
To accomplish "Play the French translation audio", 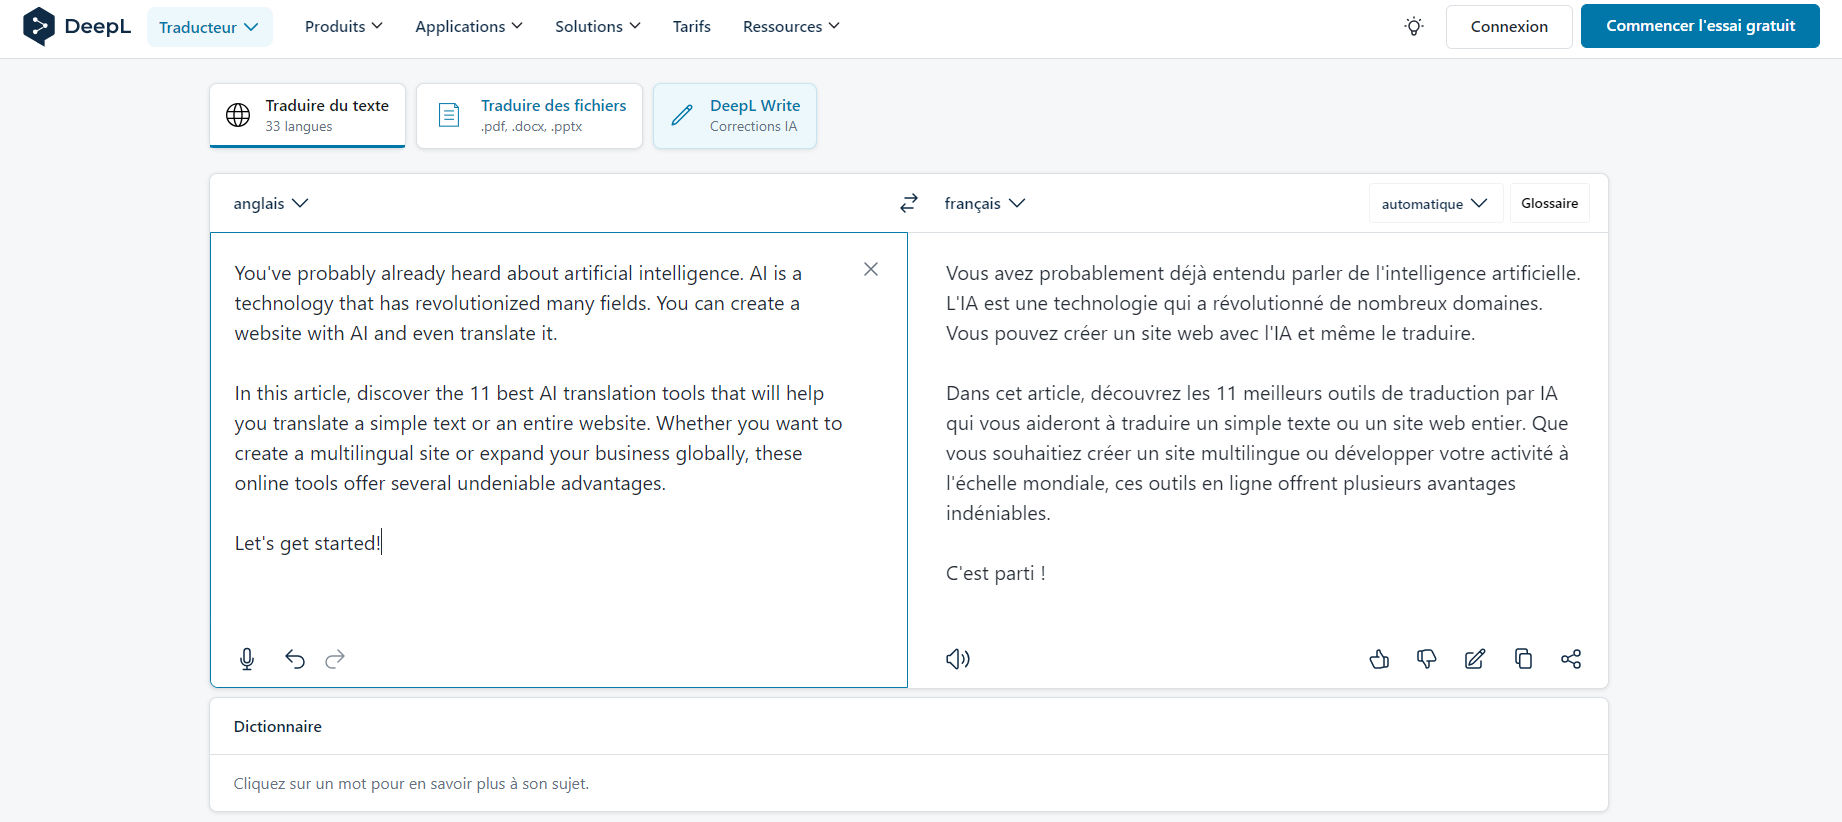I will point(958,658).
